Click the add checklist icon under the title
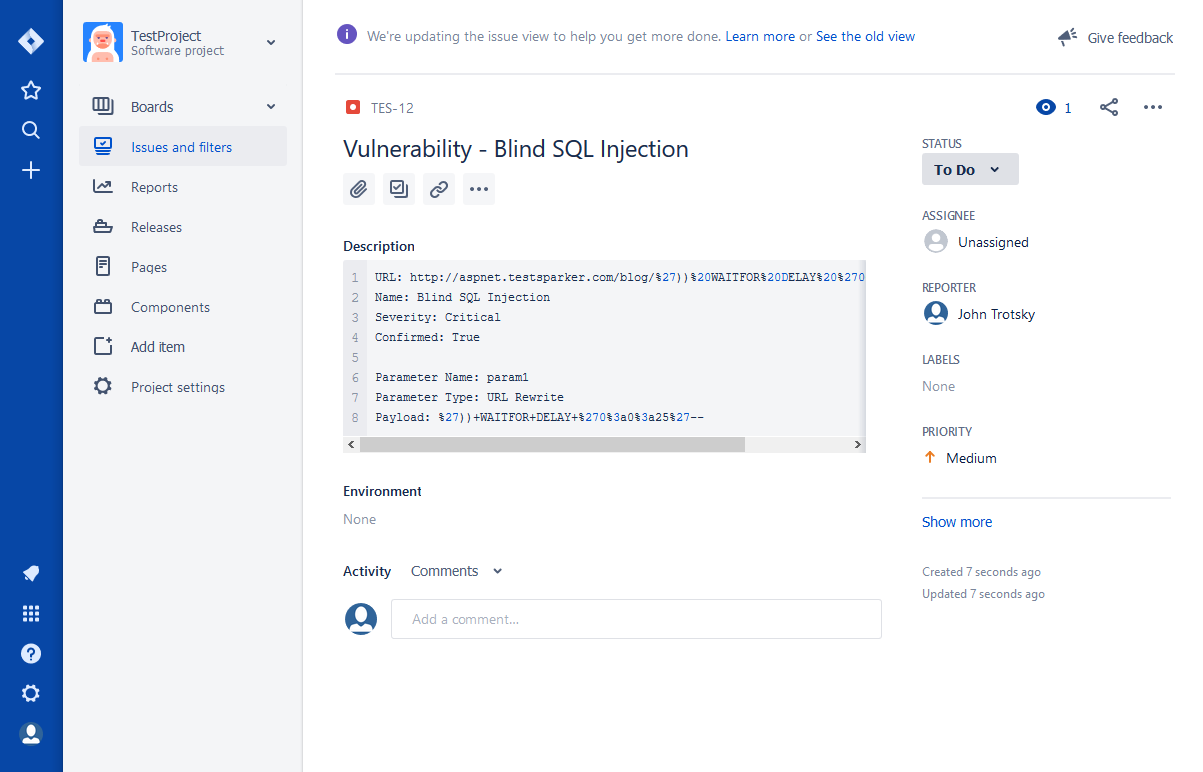The height and width of the screenshot is (772, 1203). pos(399,189)
